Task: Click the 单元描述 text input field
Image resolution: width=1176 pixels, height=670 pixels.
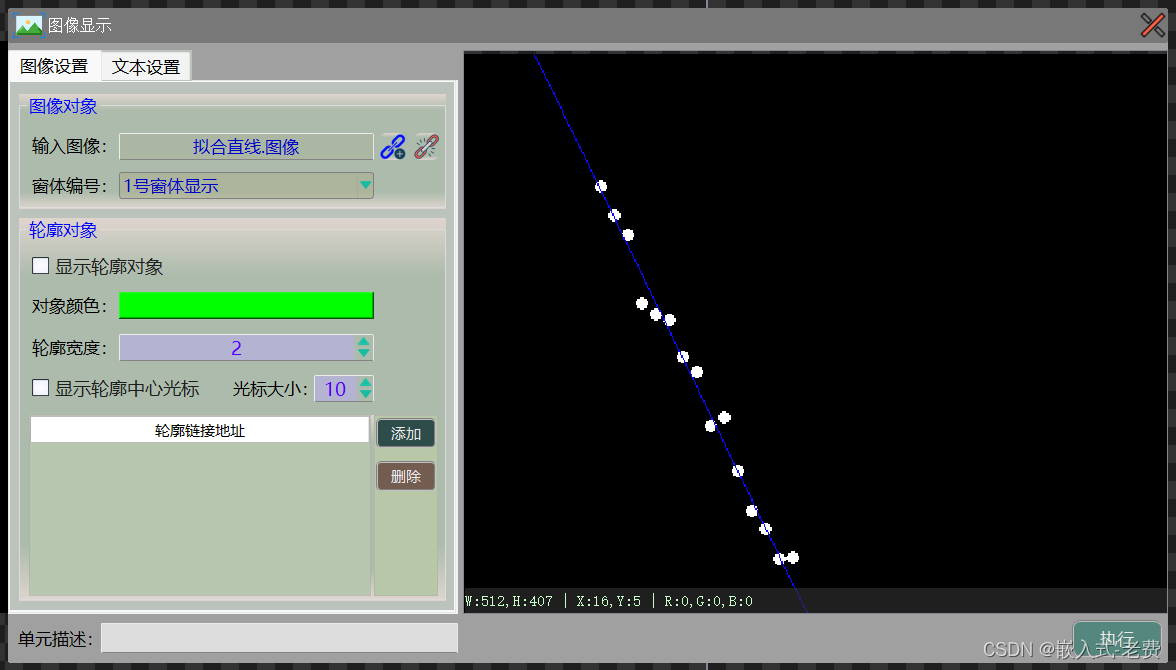Action: 279,638
